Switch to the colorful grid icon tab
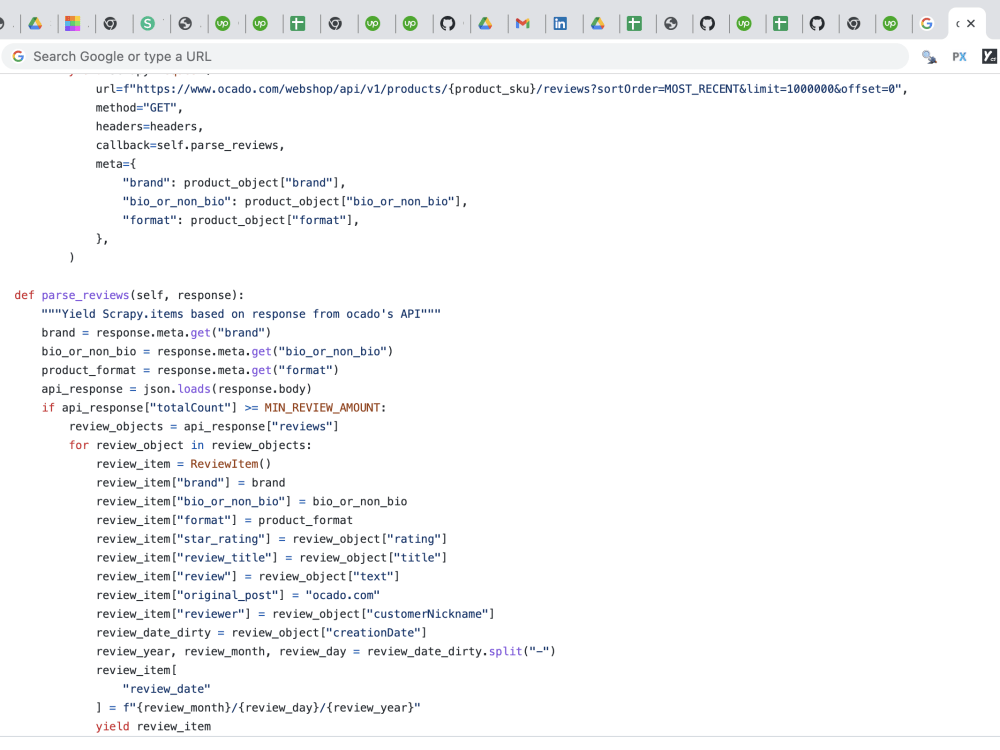This screenshot has height=750, width=1000. (x=73, y=24)
